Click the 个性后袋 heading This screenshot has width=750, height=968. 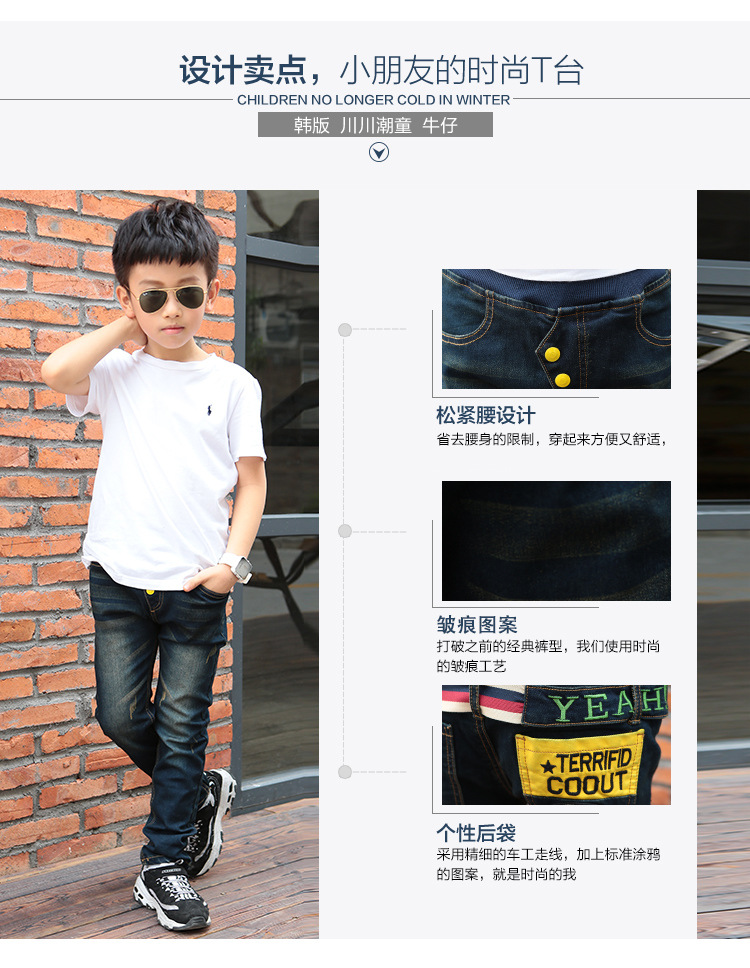coord(476,833)
